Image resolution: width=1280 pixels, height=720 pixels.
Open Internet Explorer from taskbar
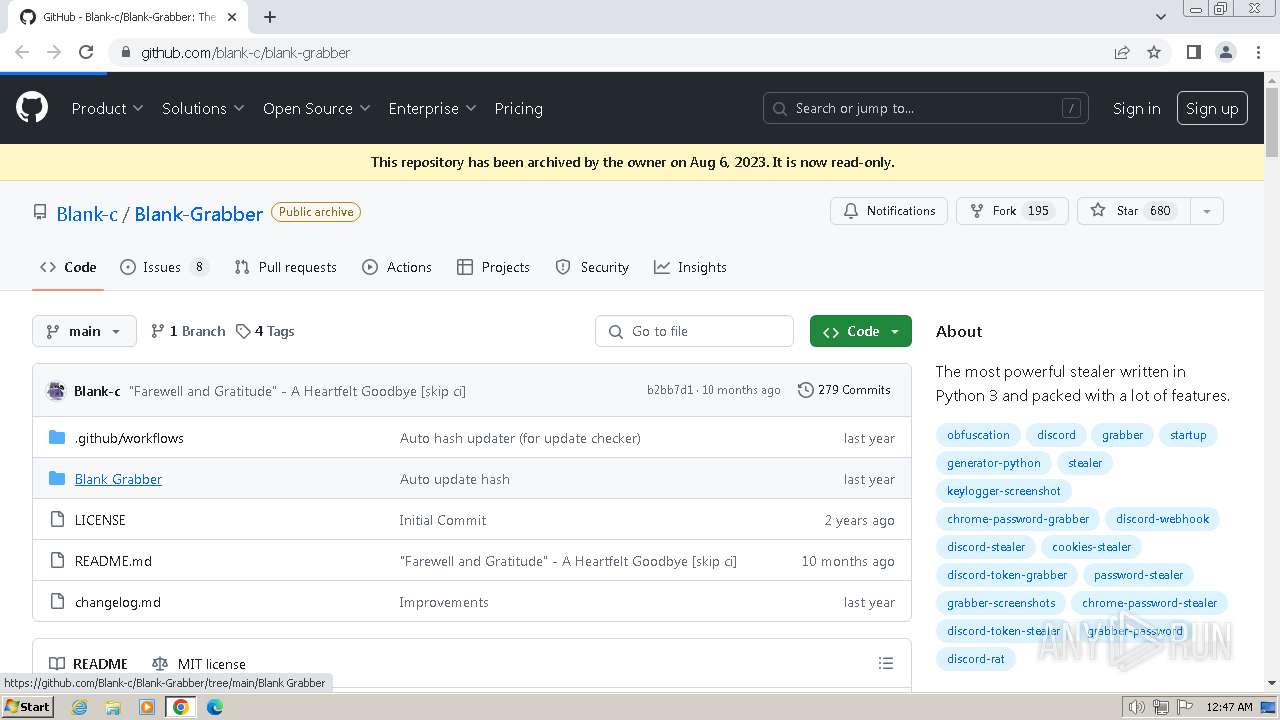point(79,707)
